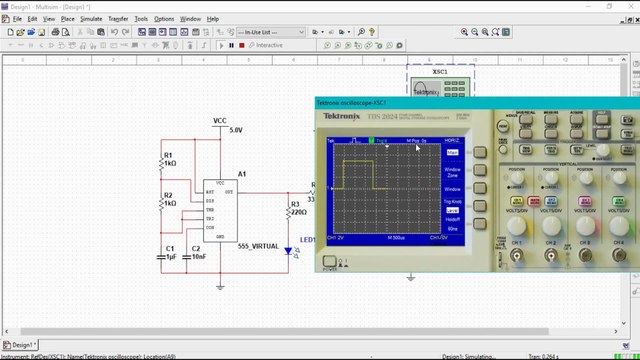This screenshot has height=360, width=640.
Task: Click the CH1 BNC input connector
Action: click(517, 256)
